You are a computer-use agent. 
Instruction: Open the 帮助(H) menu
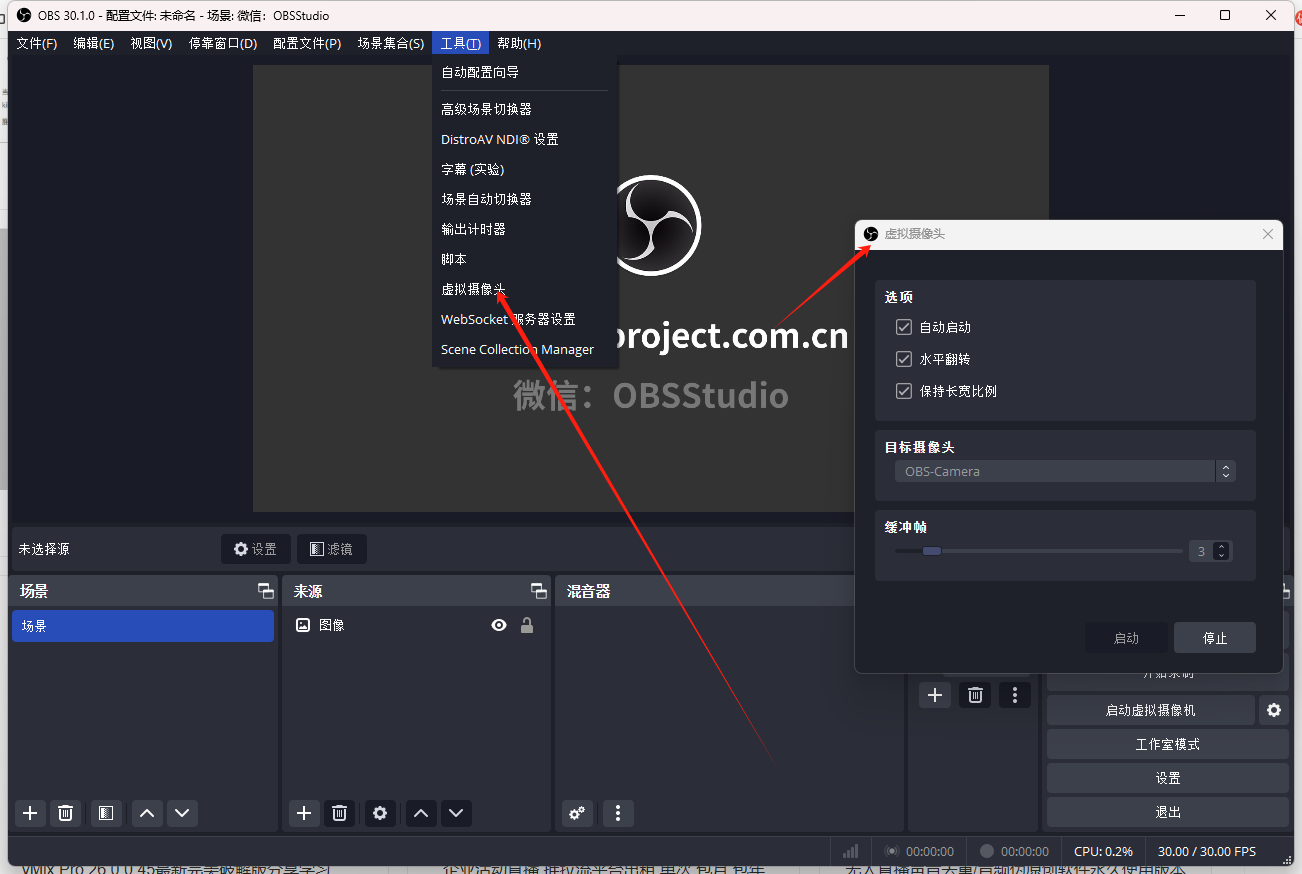pos(519,43)
